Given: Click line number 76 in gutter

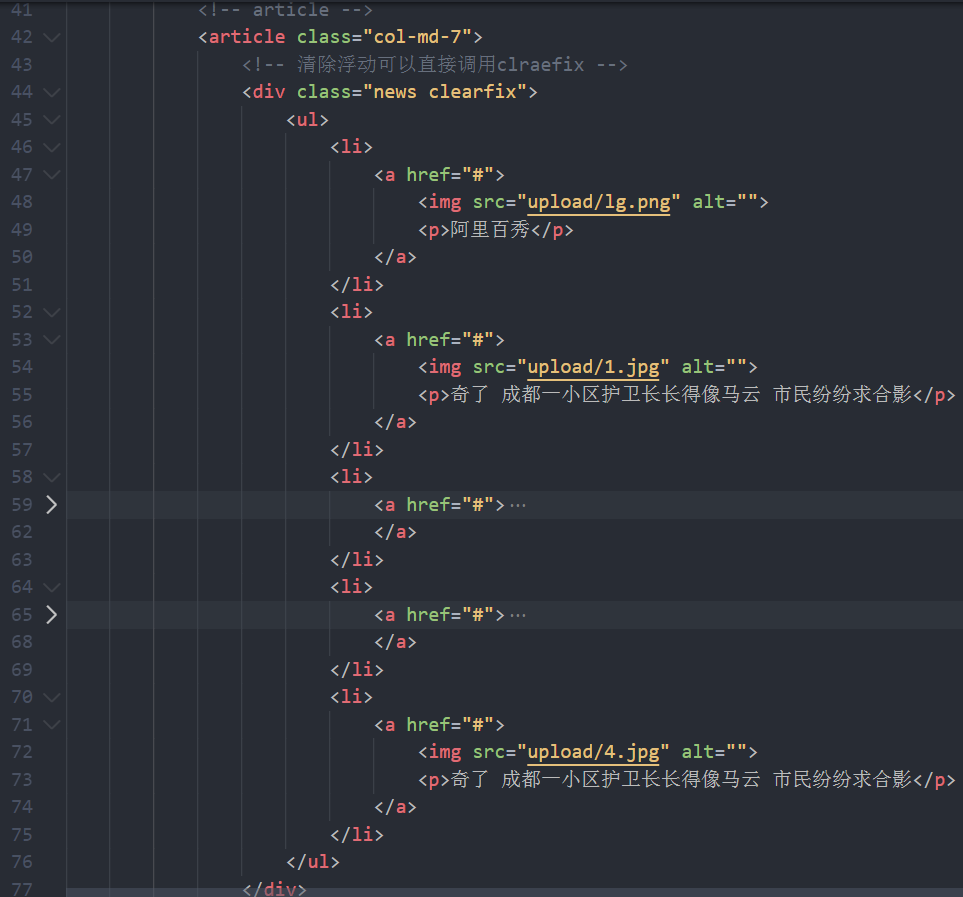Looking at the screenshot, I should point(22,862).
